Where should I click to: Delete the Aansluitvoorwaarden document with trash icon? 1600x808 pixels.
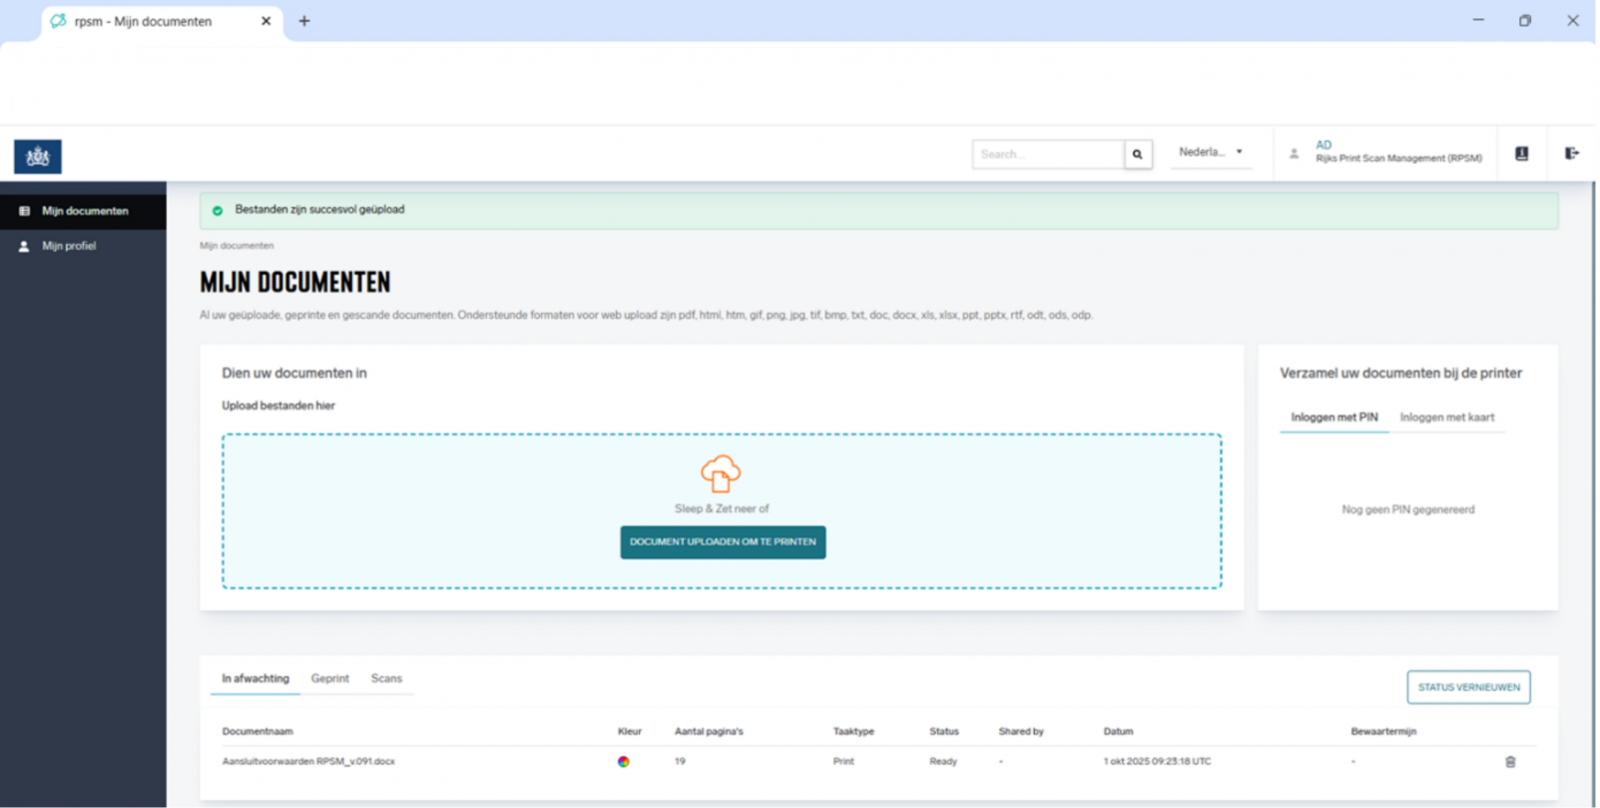[1510, 762]
